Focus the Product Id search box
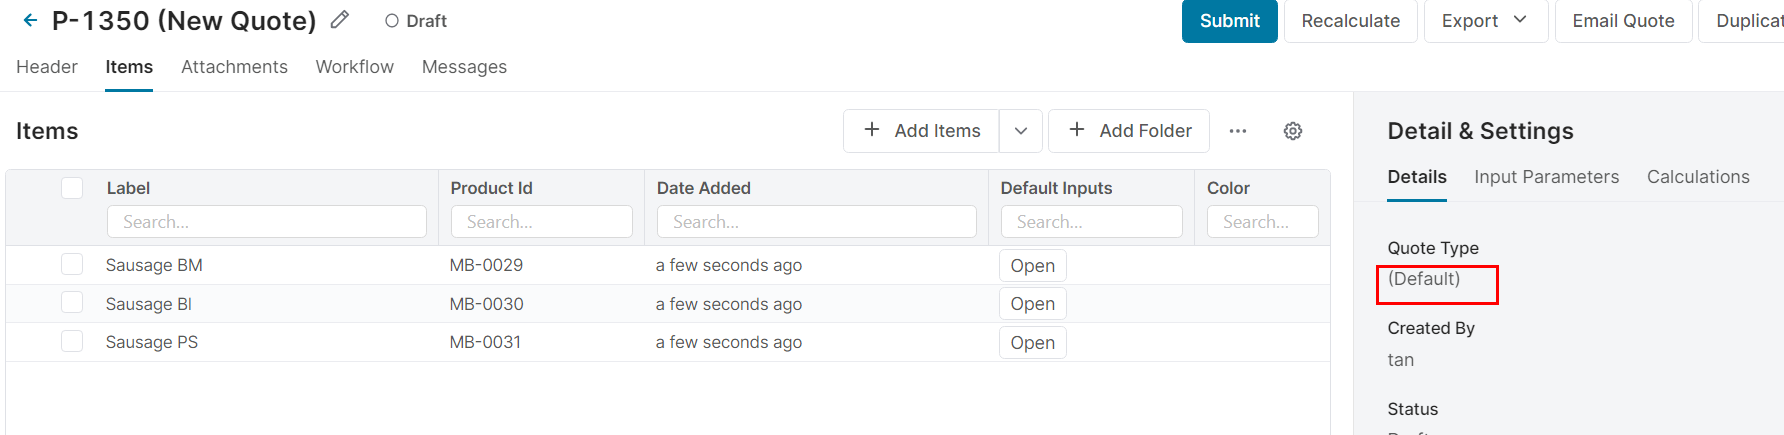Screen dimensions: 1784x435 tap(541, 222)
